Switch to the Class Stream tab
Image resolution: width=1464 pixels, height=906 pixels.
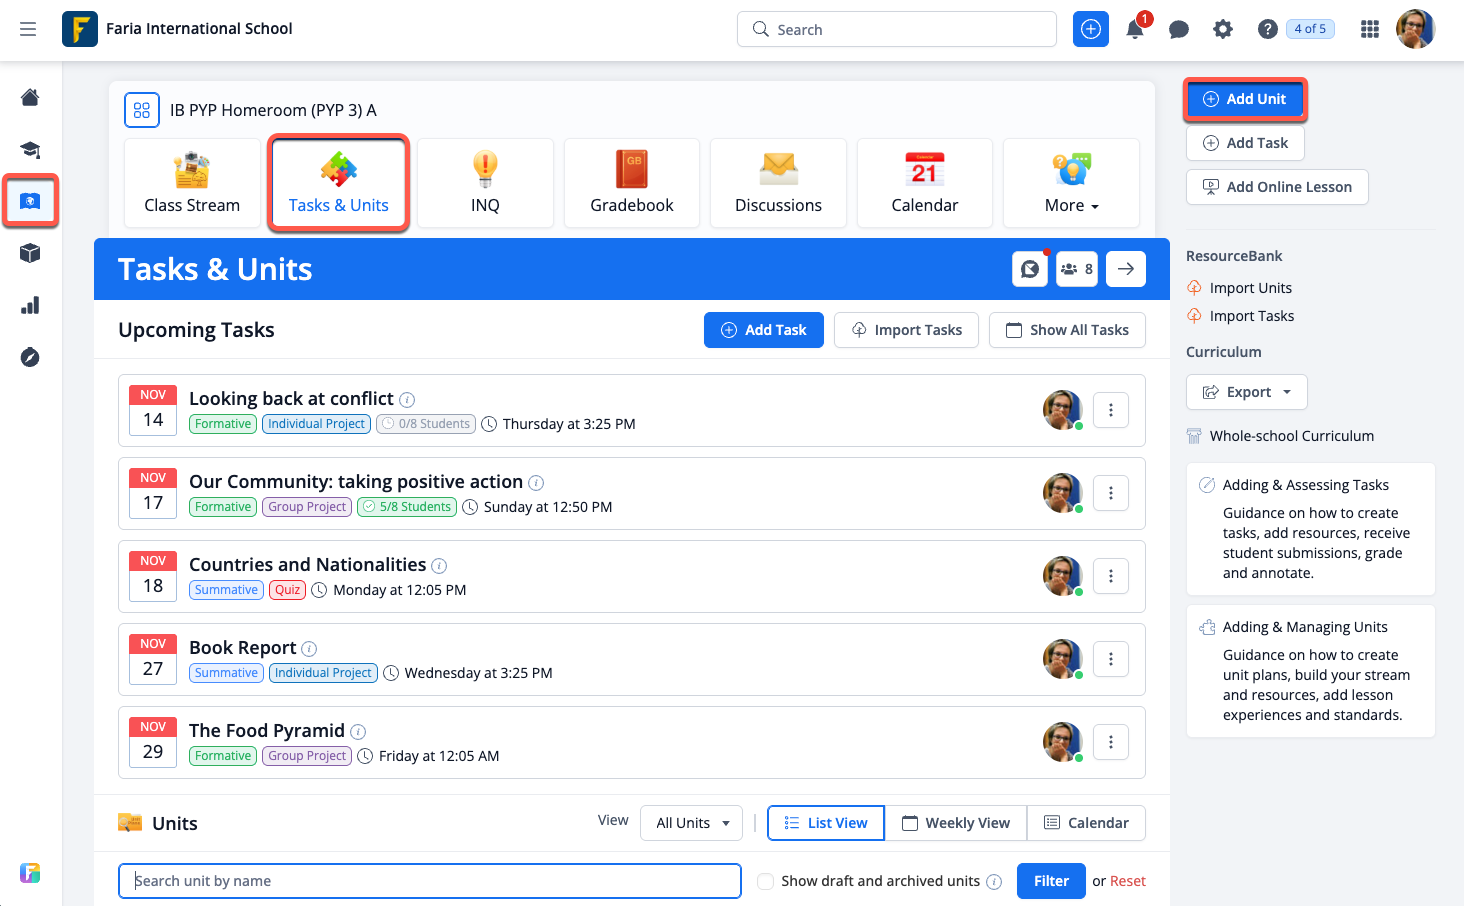[x=192, y=184]
